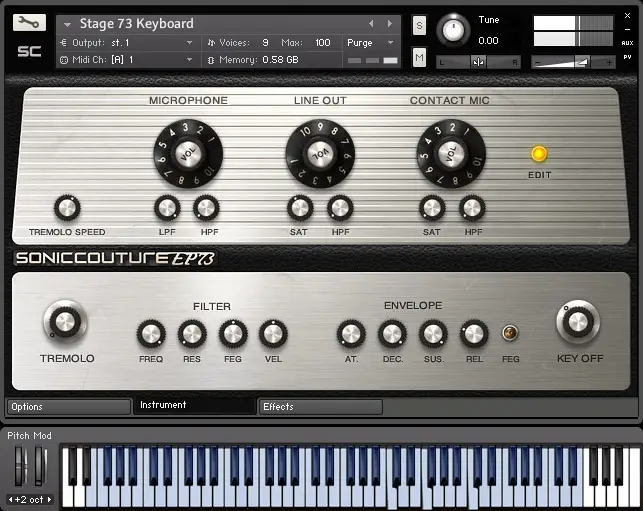Viewport: 643px width, 511px height.
Task: Click the Envelope SUS. knob
Action: (433, 334)
